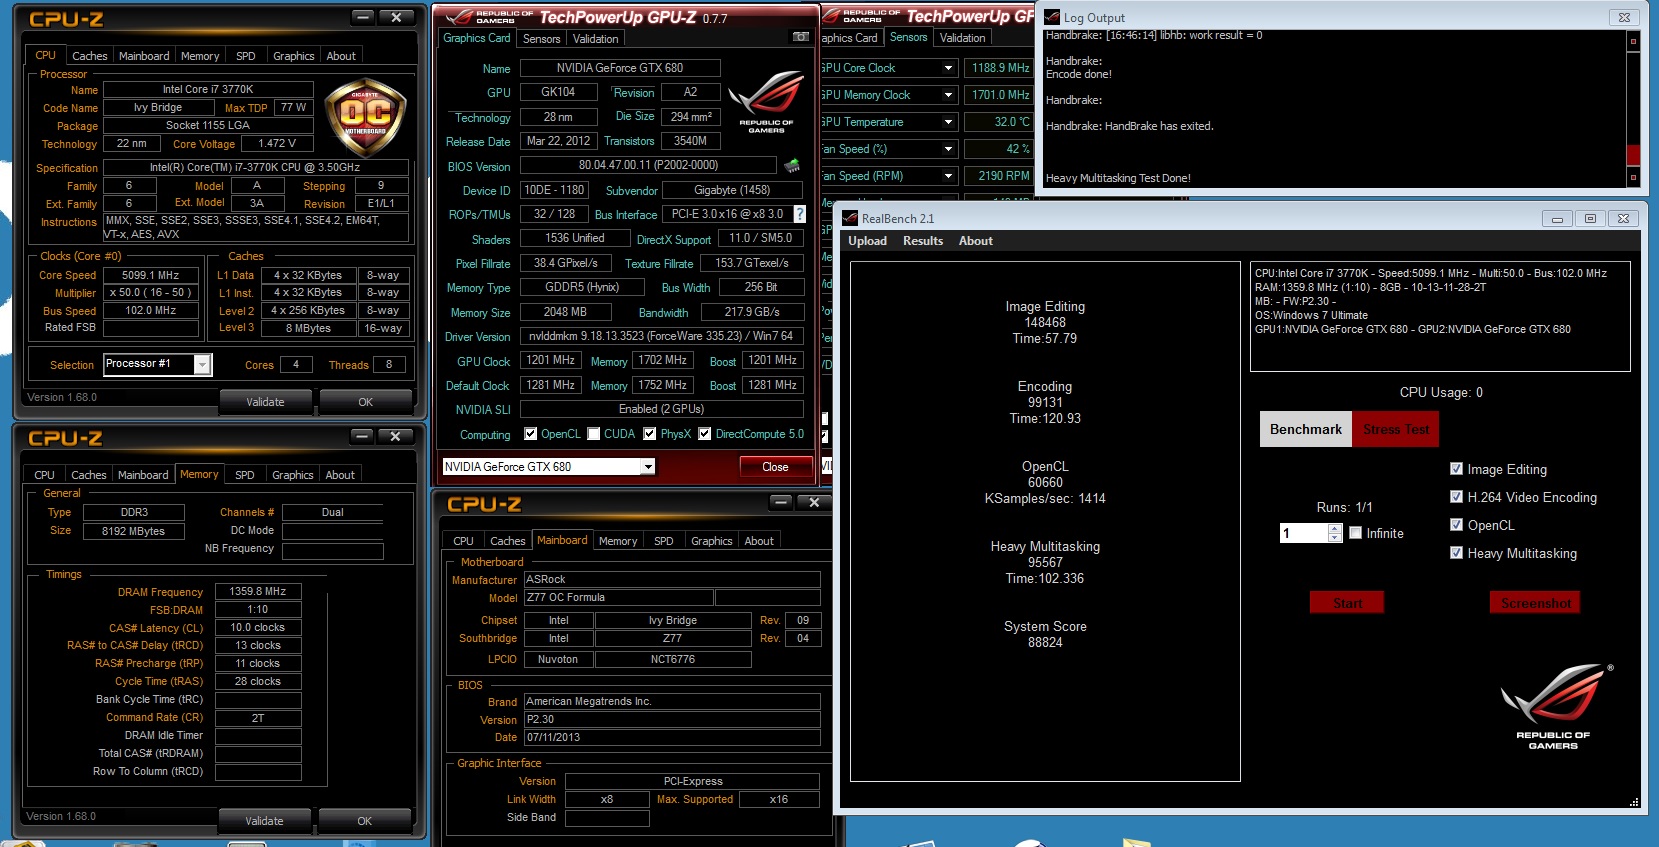Viewport: 1659px width, 847px height.
Task: Click the Screenshot button in RealBench
Action: coord(1535,603)
